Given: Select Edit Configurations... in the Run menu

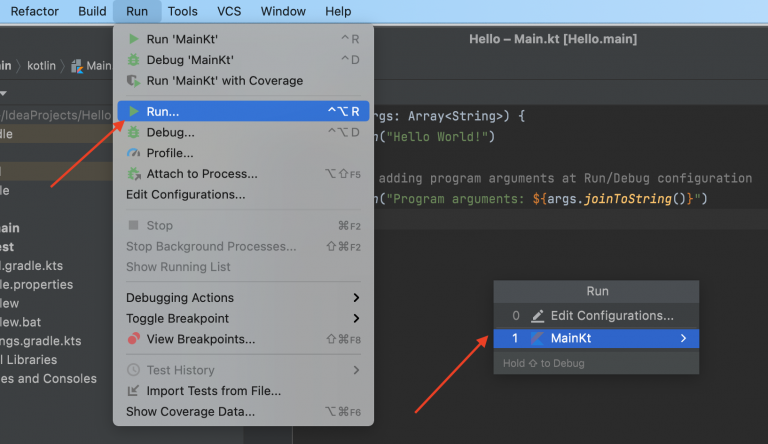Looking at the screenshot, I should click(185, 194).
